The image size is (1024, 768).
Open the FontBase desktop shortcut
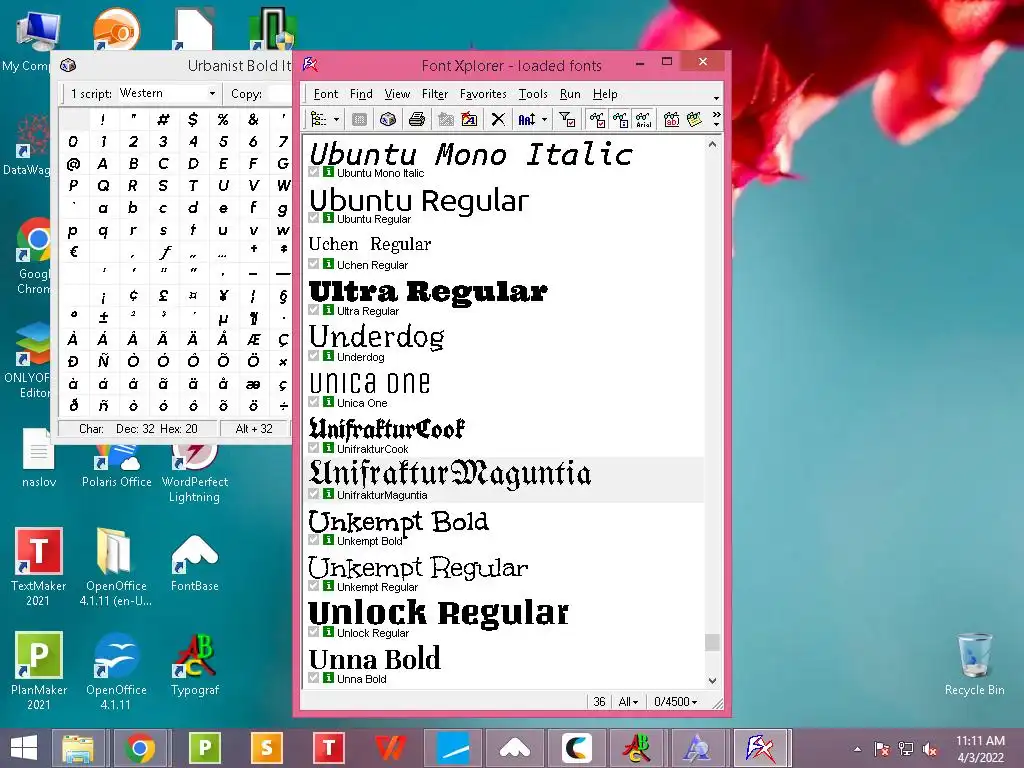tap(195, 563)
